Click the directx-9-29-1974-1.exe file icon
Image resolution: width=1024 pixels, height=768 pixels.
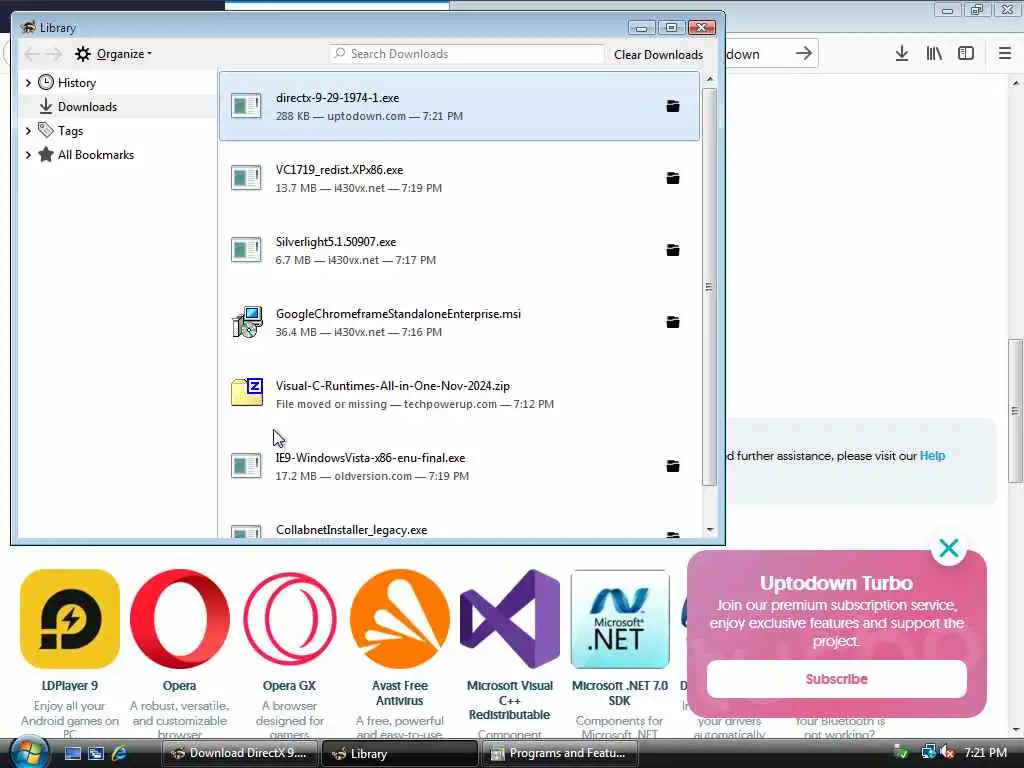[x=246, y=106]
